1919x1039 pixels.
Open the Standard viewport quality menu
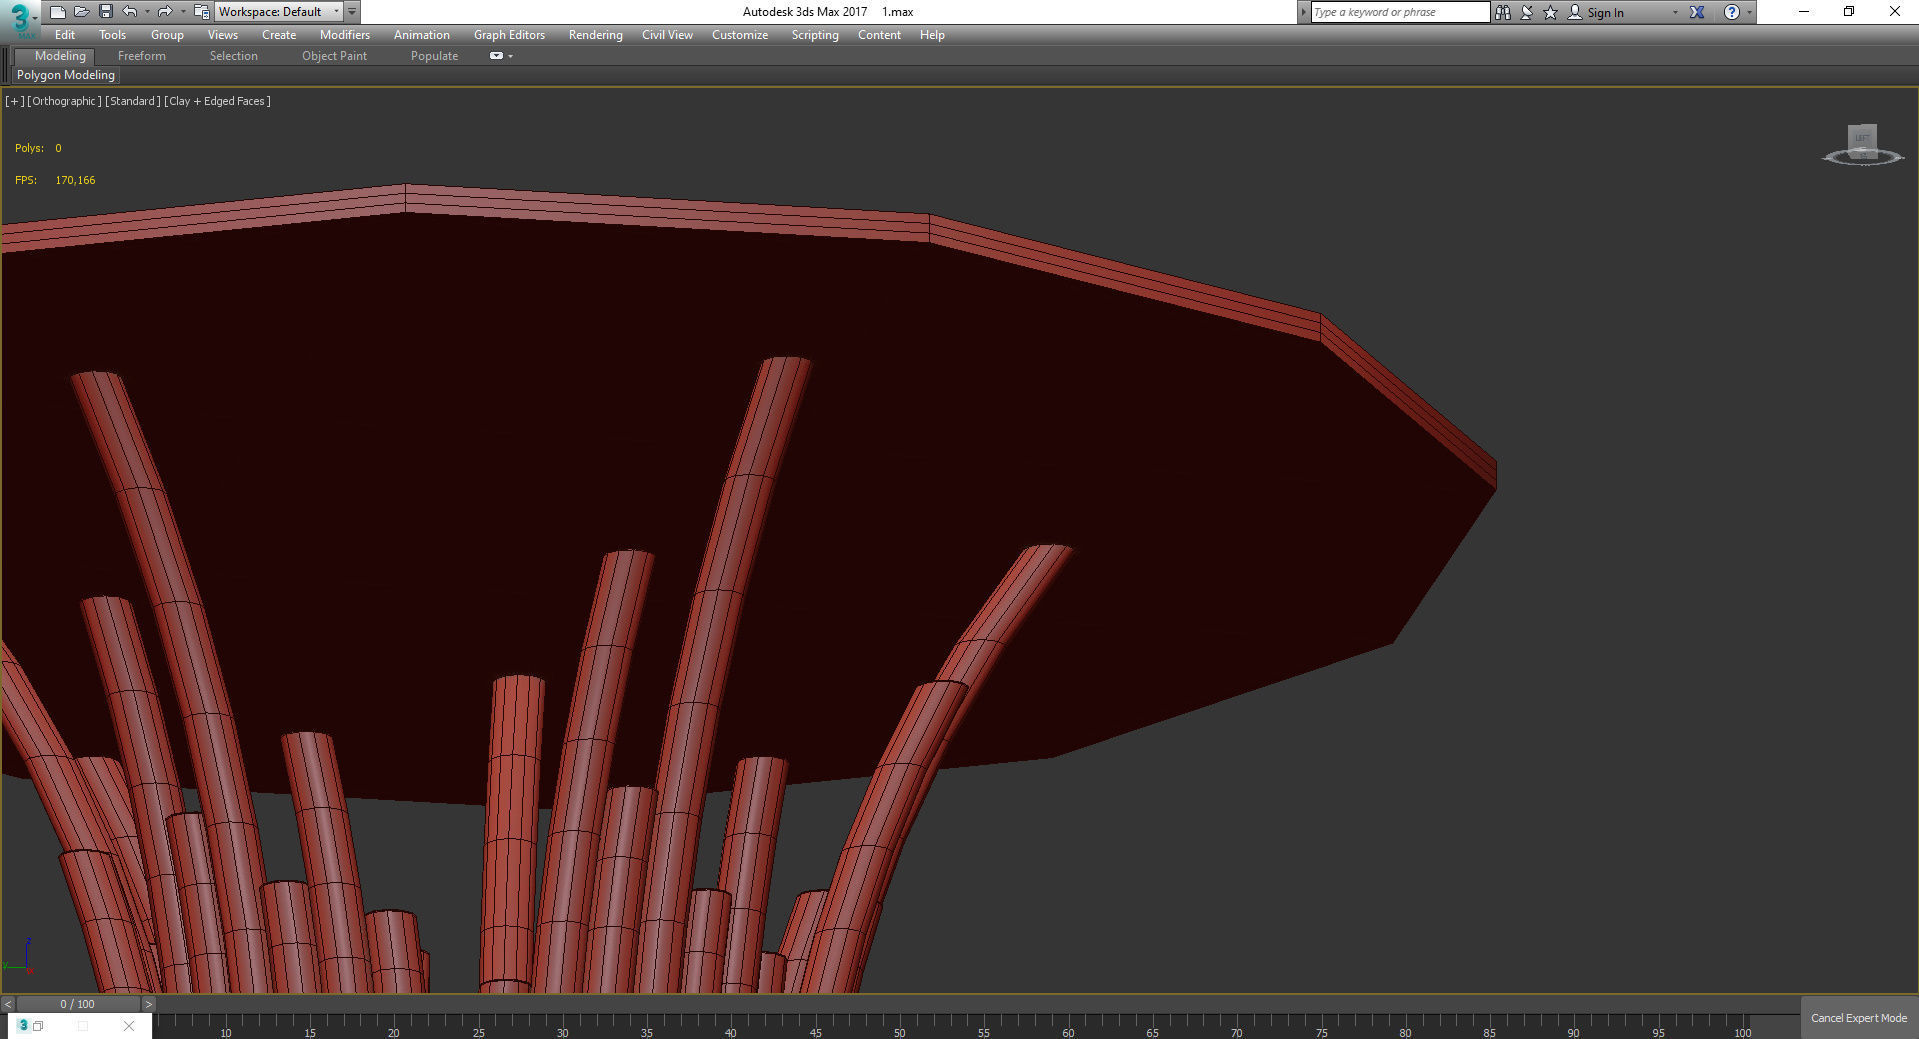(133, 101)
